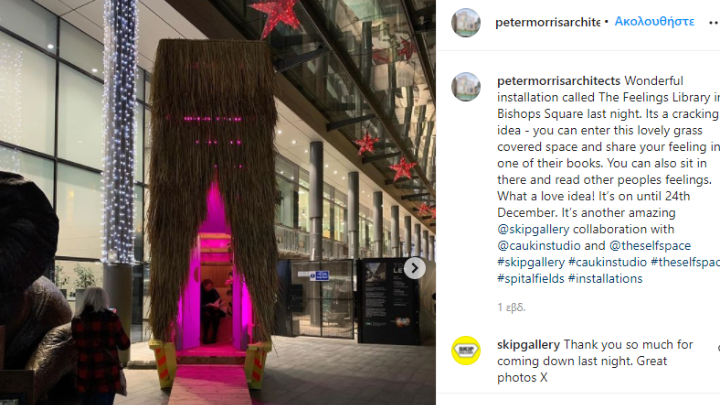Screen dimensions: 720x405
Task: Click the caption avatar beside petermorrisarchitects
Action: point(466,87)
